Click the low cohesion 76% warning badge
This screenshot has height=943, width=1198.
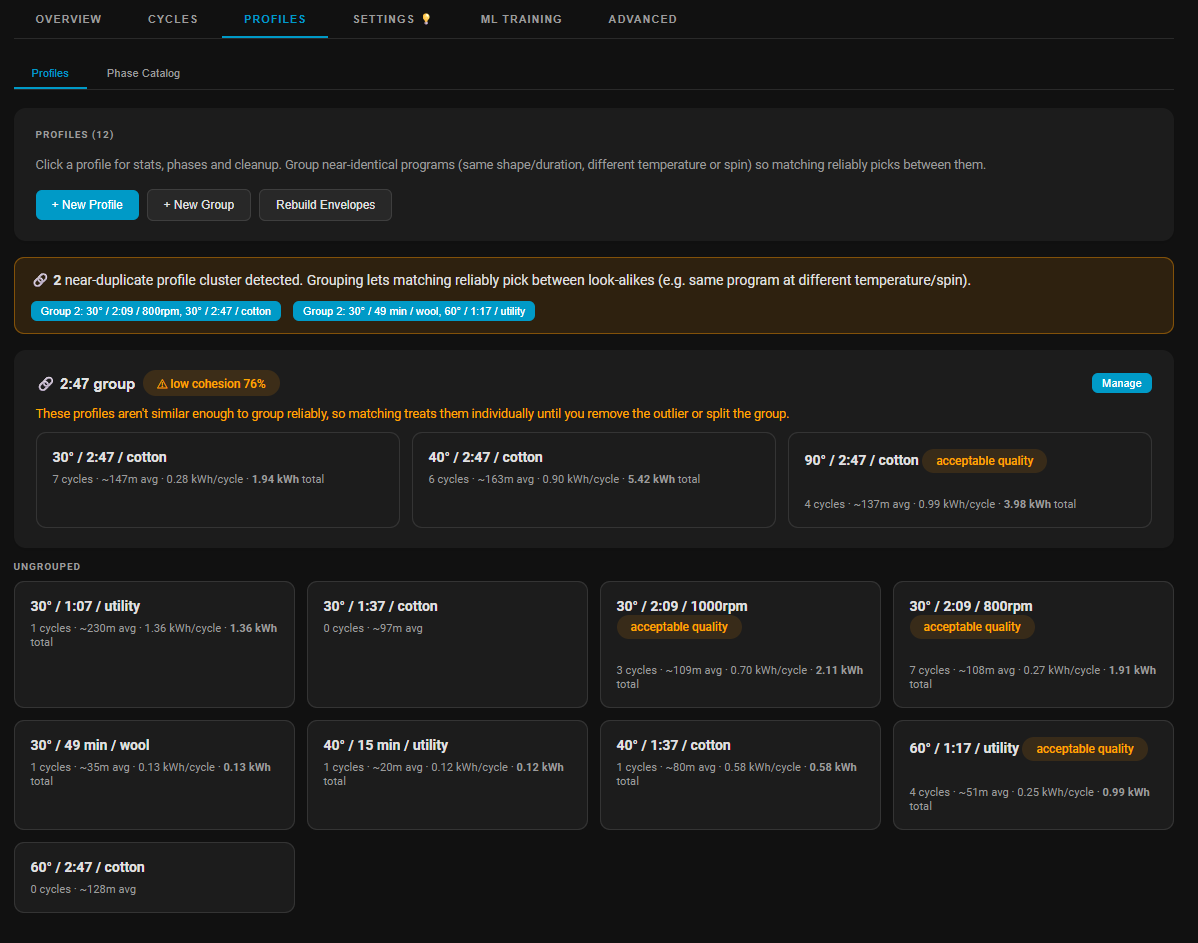[211, 384]
